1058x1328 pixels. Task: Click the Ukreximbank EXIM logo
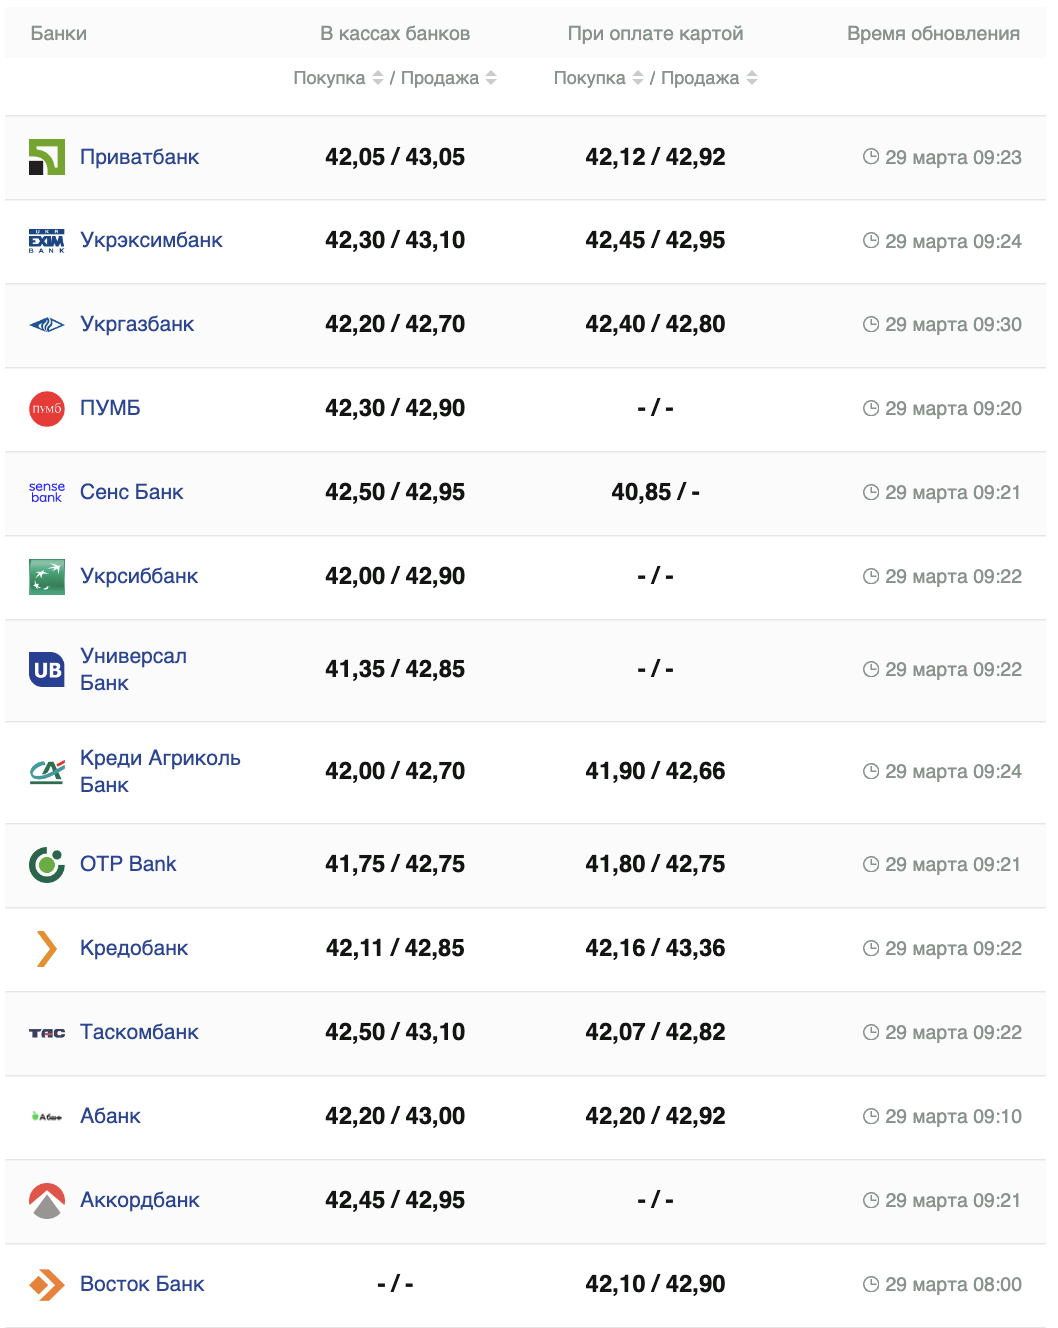47,241
